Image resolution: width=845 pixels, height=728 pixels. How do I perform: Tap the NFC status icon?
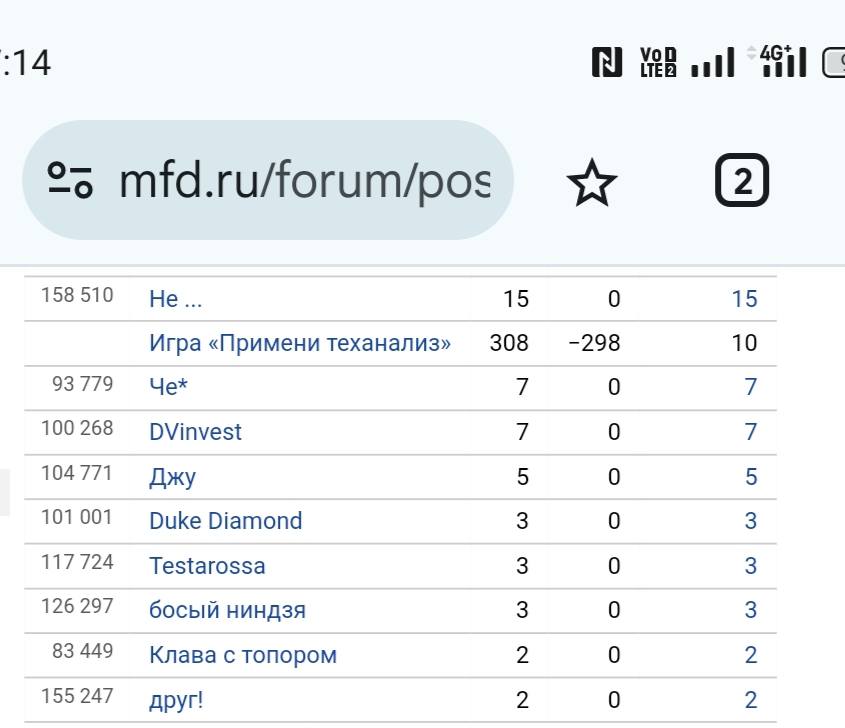tap(607, 62)
